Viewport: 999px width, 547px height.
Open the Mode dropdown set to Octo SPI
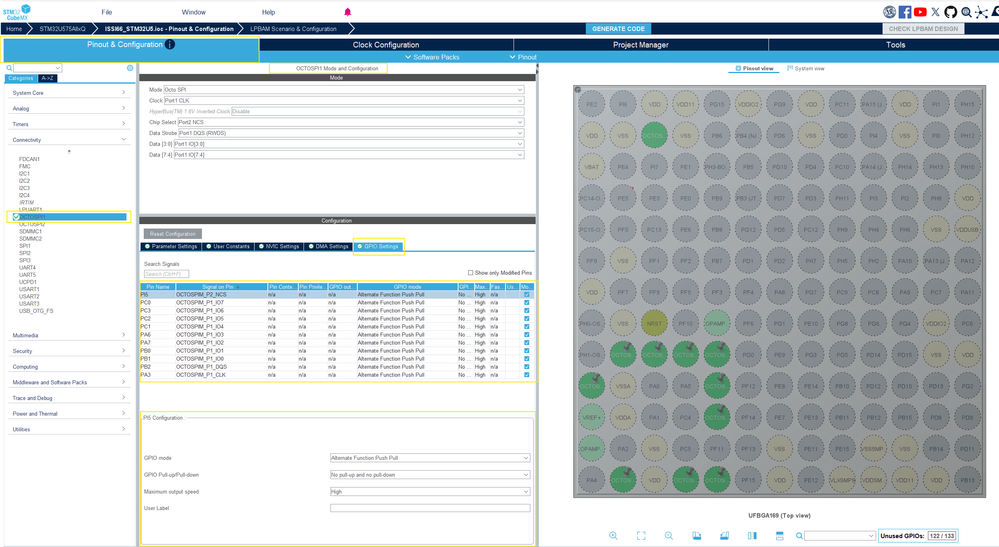point(343,90)
